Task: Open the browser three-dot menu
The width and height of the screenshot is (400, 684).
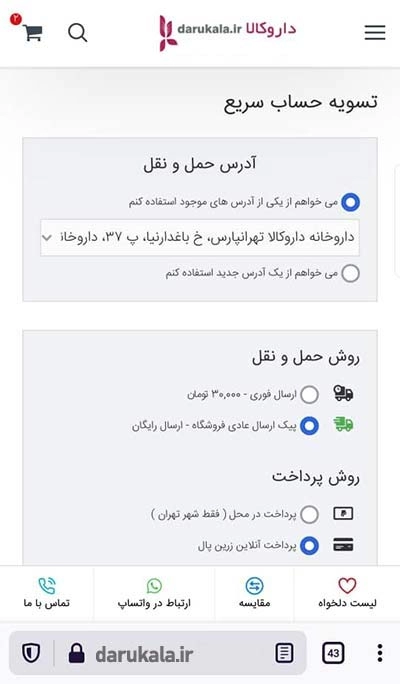Action: [379, 653]
